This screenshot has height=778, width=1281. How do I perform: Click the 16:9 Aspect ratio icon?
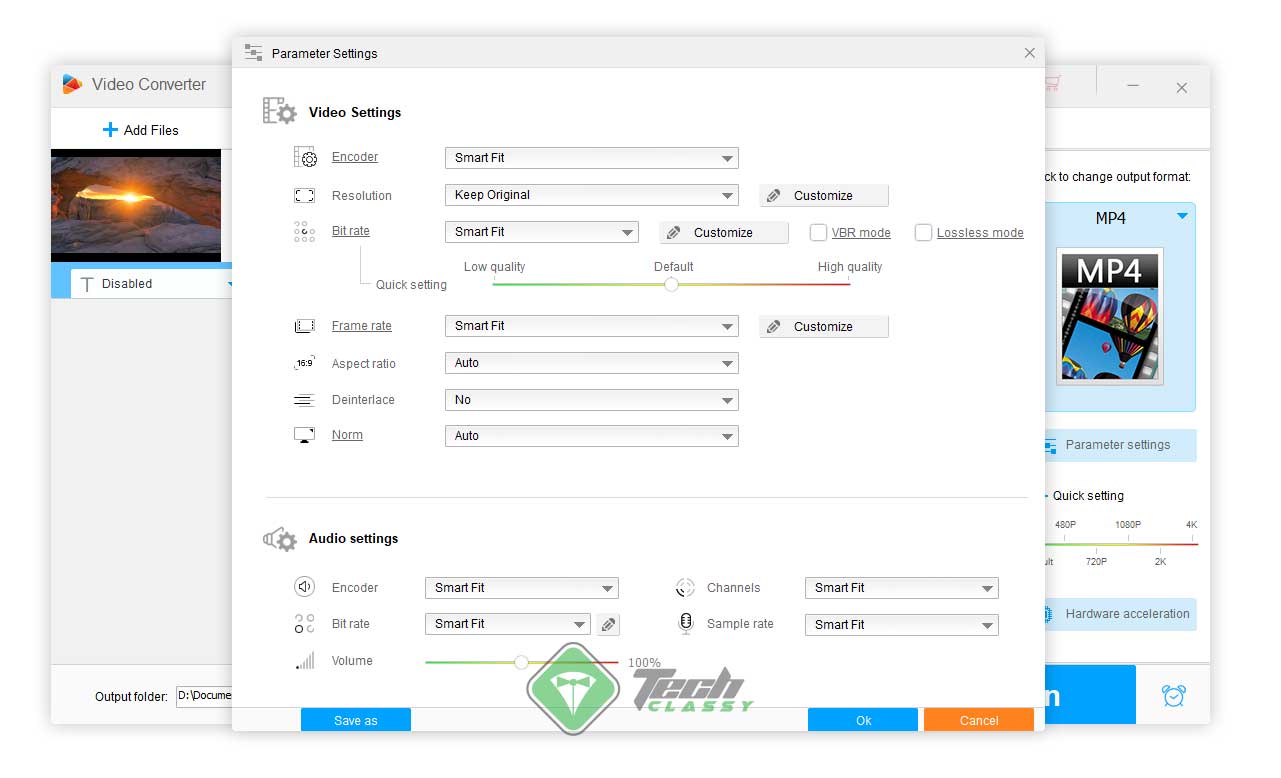304,363
